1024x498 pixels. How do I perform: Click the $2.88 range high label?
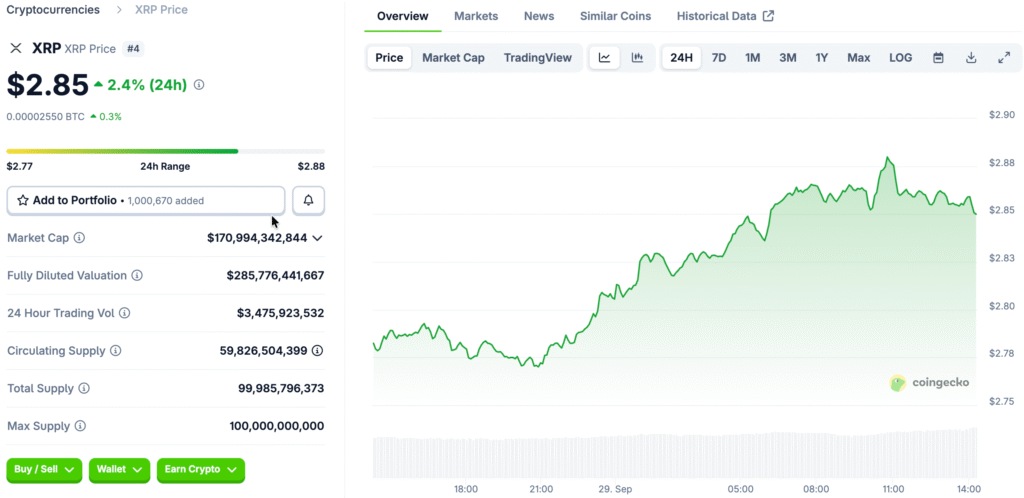[311, 166]
